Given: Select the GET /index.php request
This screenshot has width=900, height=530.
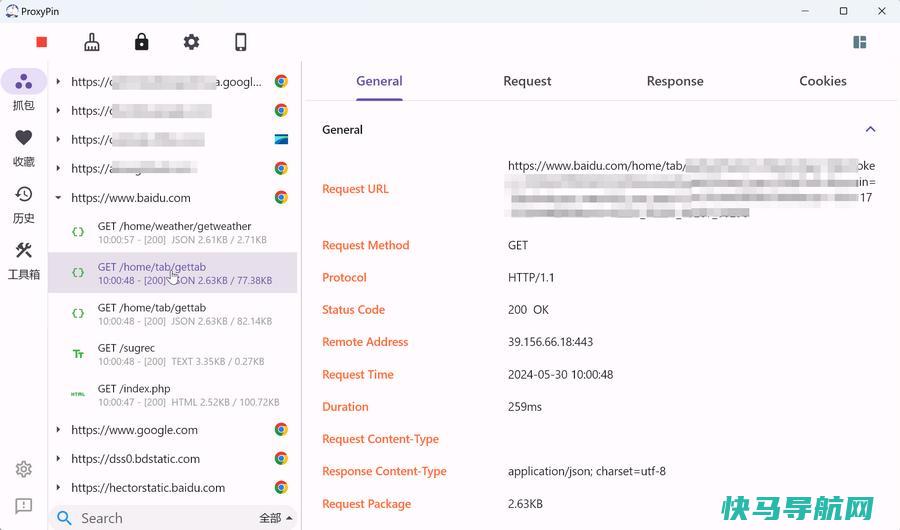Looking at the screenshot, I should (172, 394).
